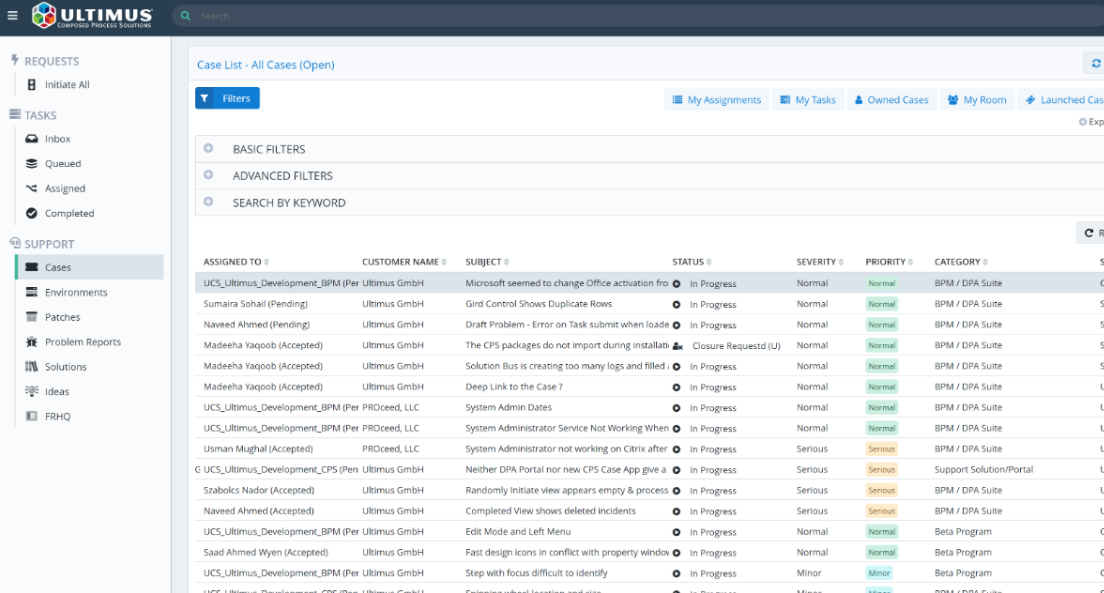
Task: Click 'Closure Requestd (U)' status text
Action: pos(736,346)
